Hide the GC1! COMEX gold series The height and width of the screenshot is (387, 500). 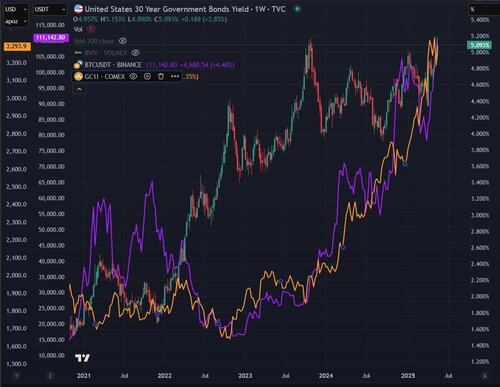[x=133, y=76]
